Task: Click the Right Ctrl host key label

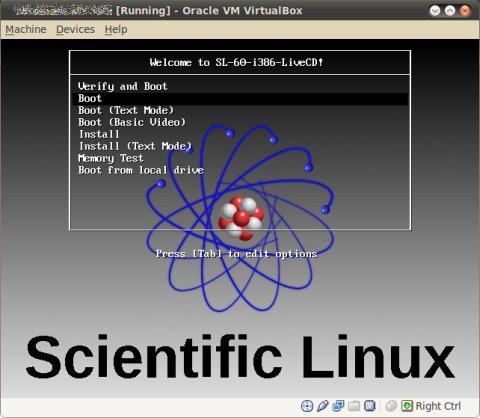Action: pos(438,406)
